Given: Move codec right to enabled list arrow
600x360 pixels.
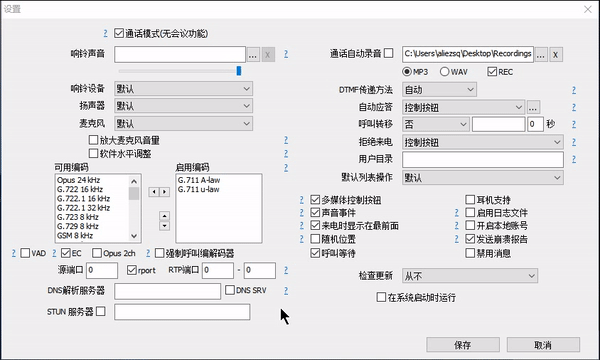Looking at the screenshot, I should coord(165,192).
